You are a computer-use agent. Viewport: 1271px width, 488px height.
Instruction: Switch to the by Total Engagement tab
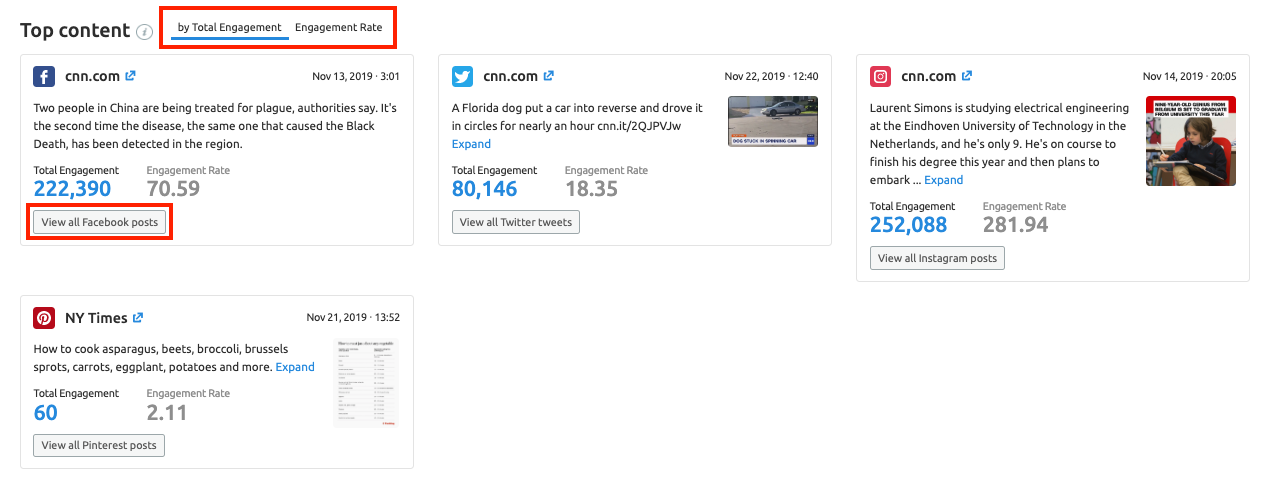[x=229, y=27]
